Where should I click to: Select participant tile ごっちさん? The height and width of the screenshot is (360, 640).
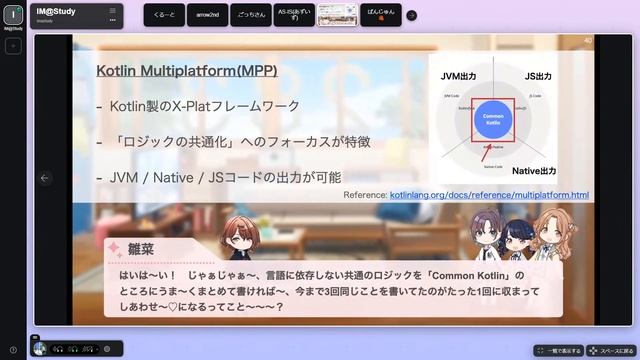pyautogui.click(x=251, y=15)
